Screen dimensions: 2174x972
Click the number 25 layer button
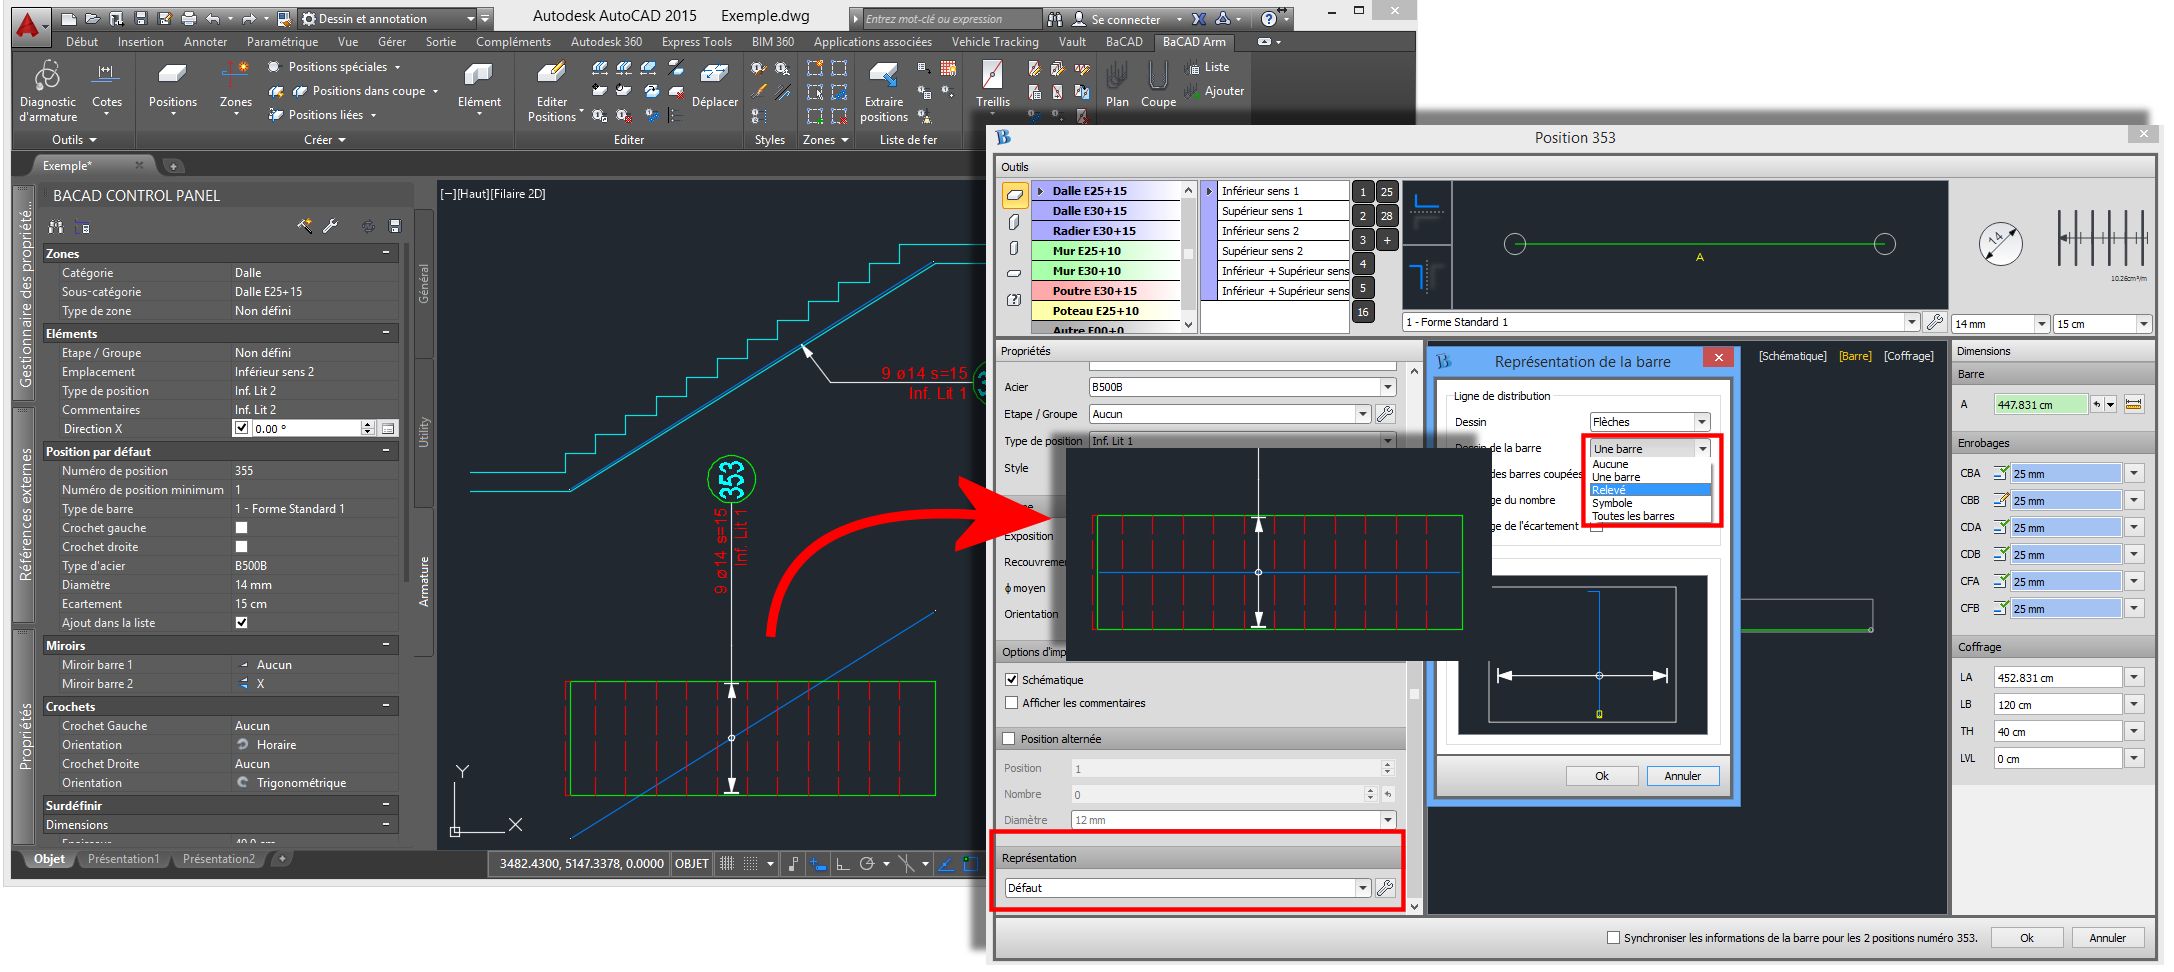[1386, 192]
